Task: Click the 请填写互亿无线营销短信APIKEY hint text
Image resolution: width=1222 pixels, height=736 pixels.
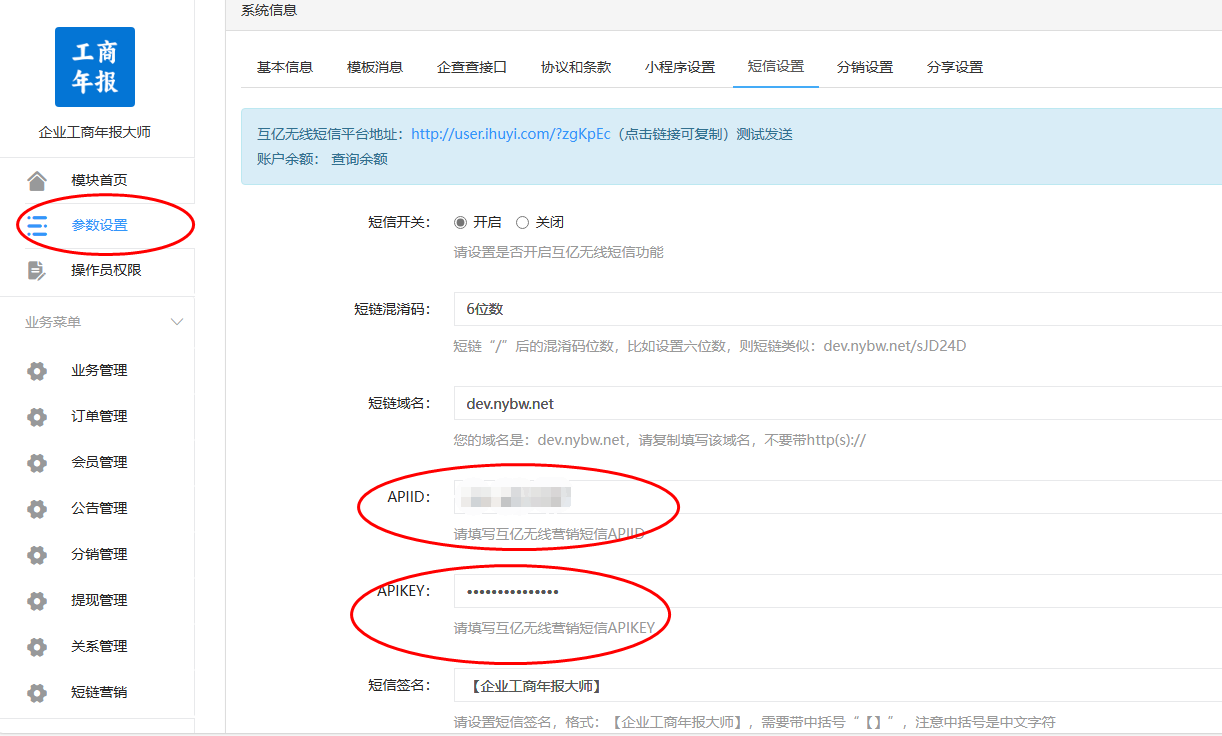Action: coord(554,628)
